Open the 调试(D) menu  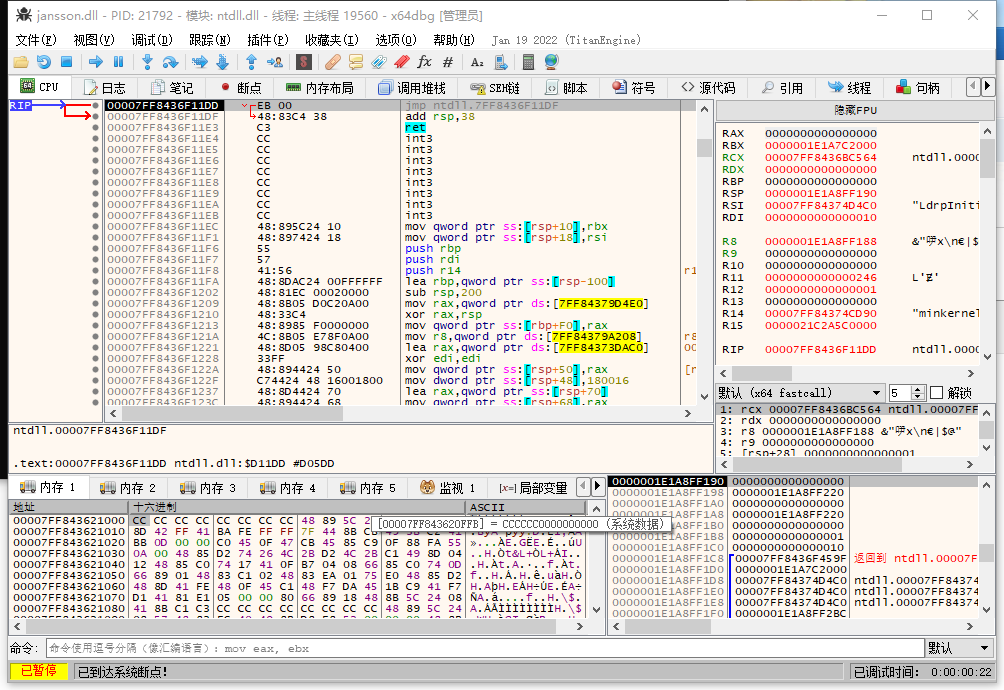(x=152, y=40)
